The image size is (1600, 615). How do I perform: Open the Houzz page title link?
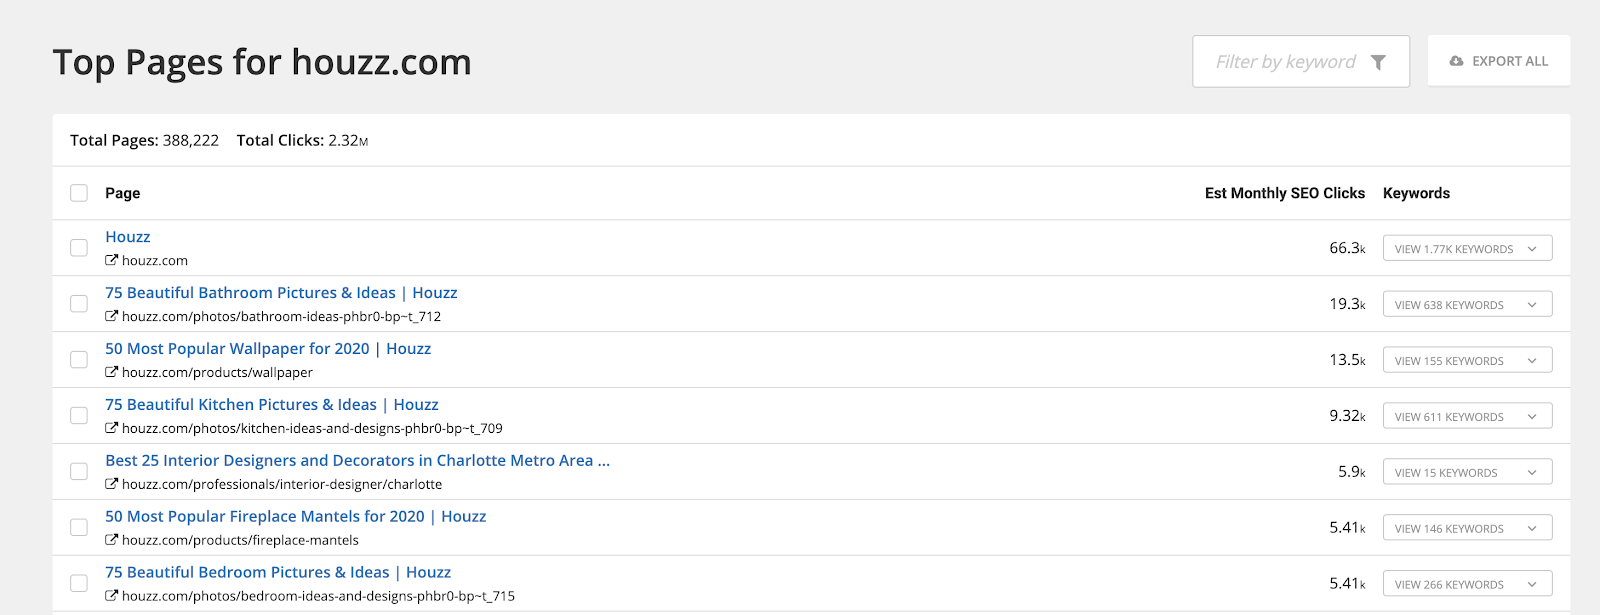point(128,237)
